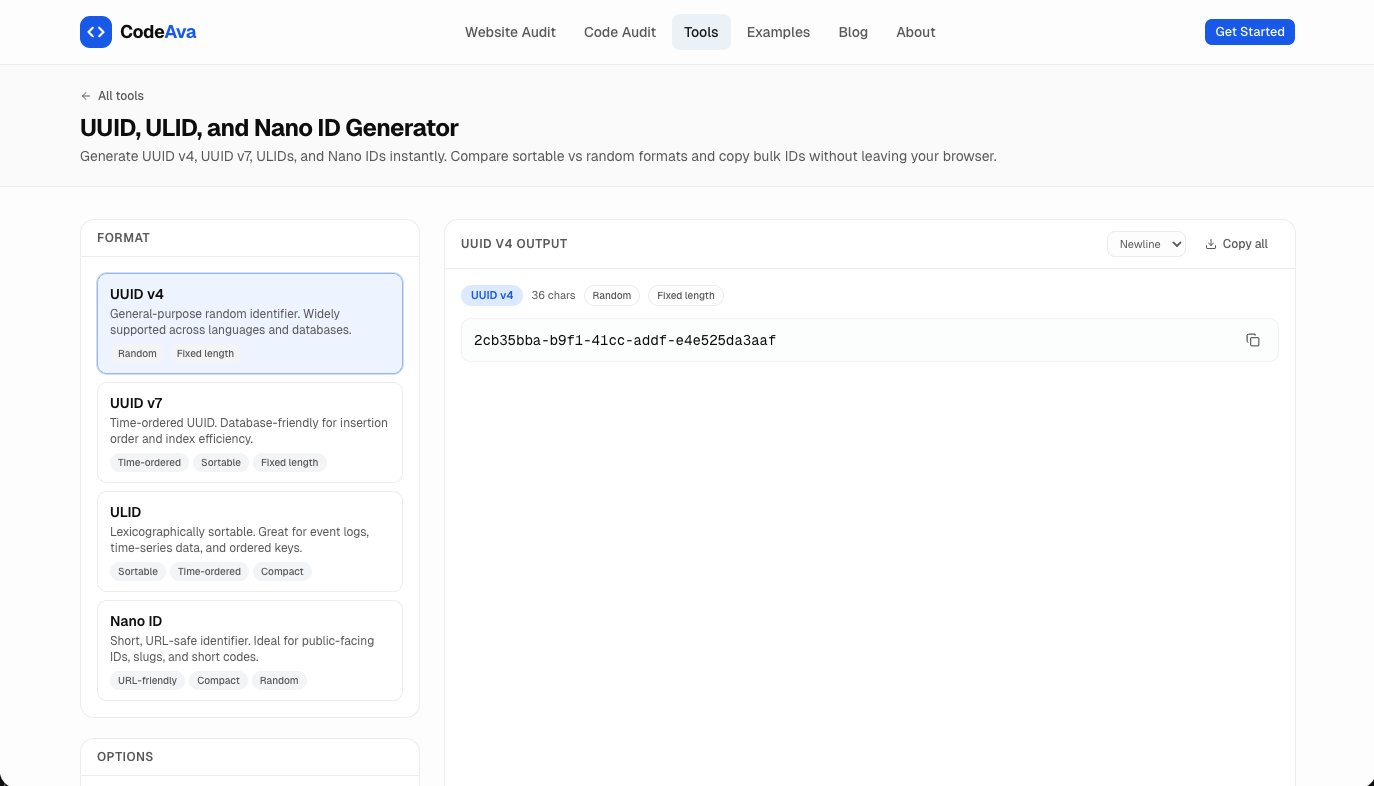Click the UUID v4 blue badge in output
The height and width of the screenshot is (786, 1374).
pyautogui.click(x=492, y=296)
